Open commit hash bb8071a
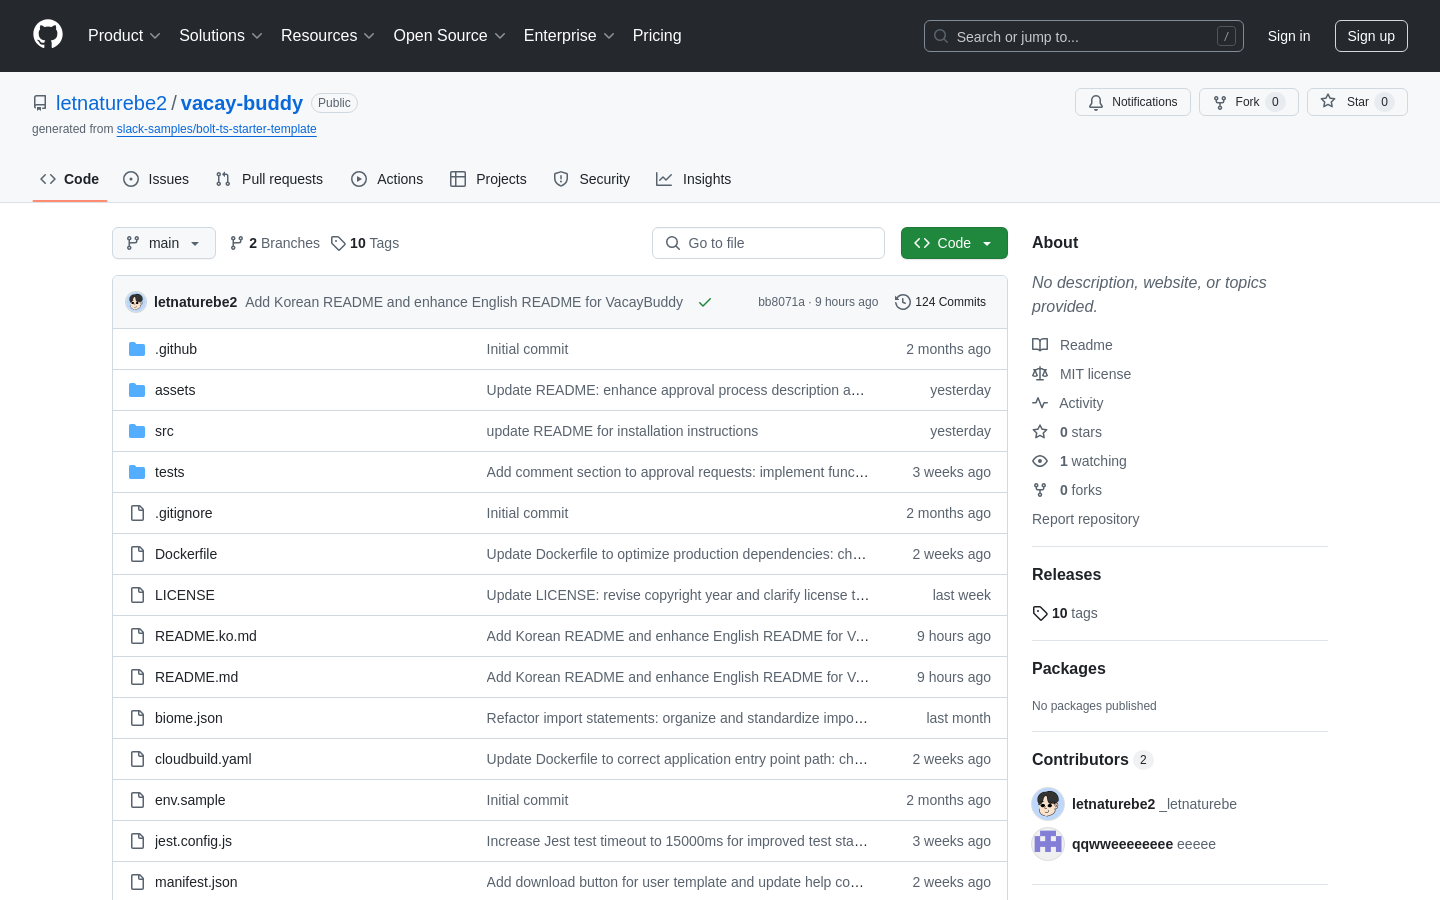 pyautogui.click(x=781, y=302)
